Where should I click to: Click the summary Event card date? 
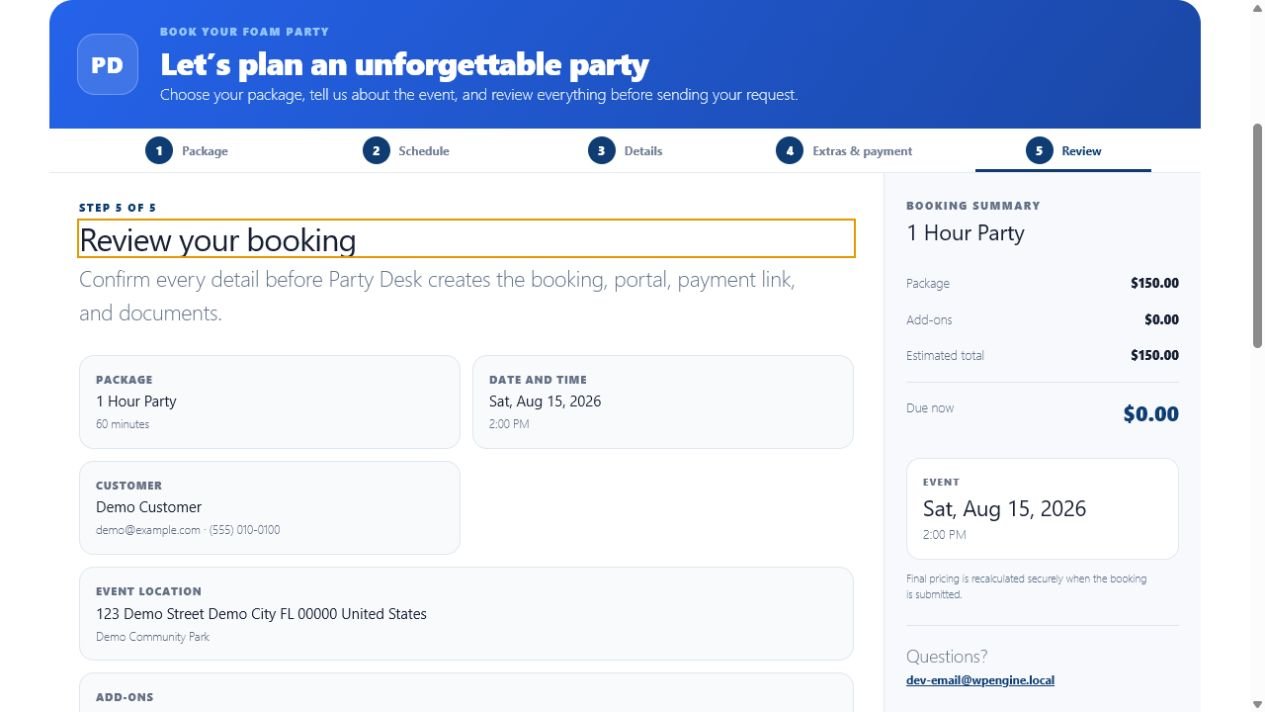[x=1004, y=508]
